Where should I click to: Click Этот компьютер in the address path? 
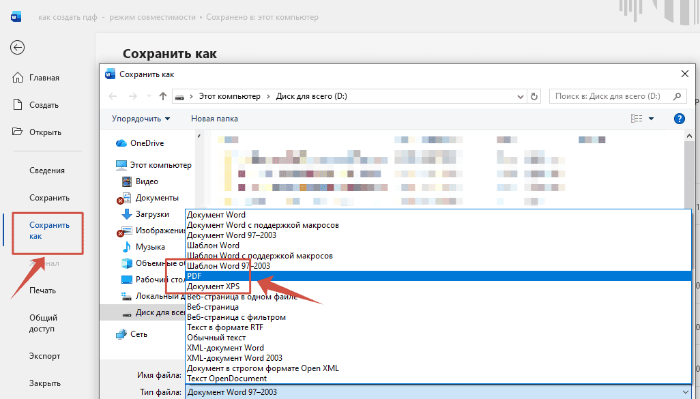229,96
